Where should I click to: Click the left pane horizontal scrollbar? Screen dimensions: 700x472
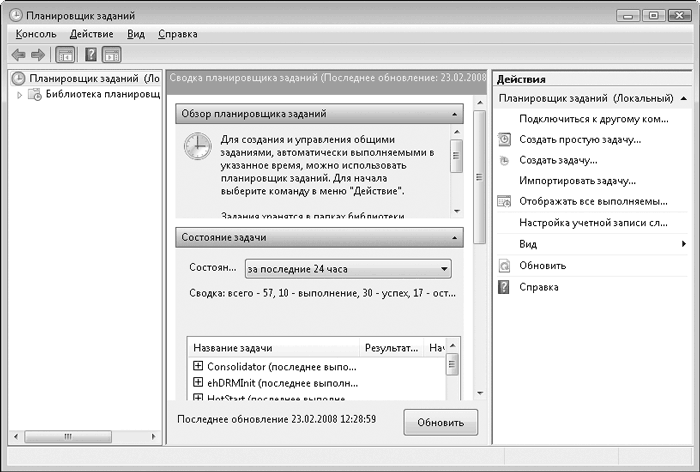coord(82,437)
